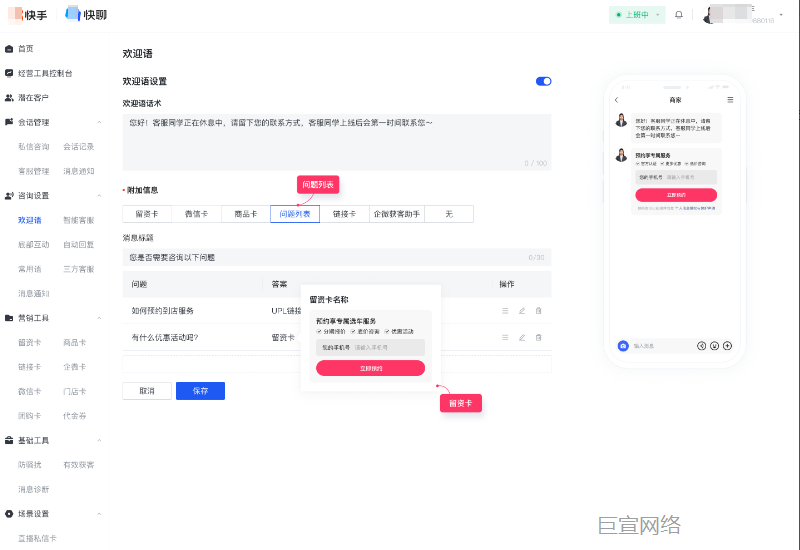Open 会话记录 in sidebar
The width and height of the screenshot is (800, 550).
pyautogui.click(x=79, y=146)
